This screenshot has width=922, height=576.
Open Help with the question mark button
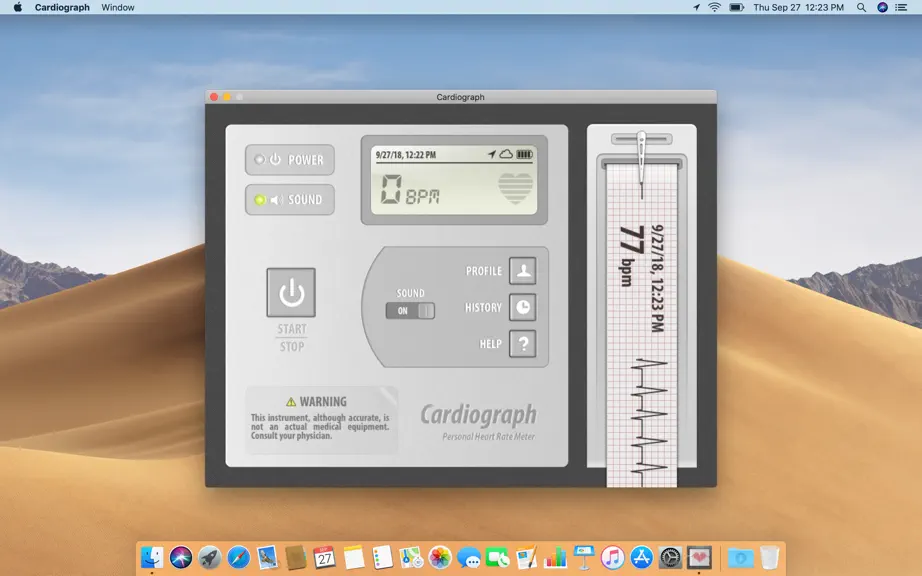(523, 344)
